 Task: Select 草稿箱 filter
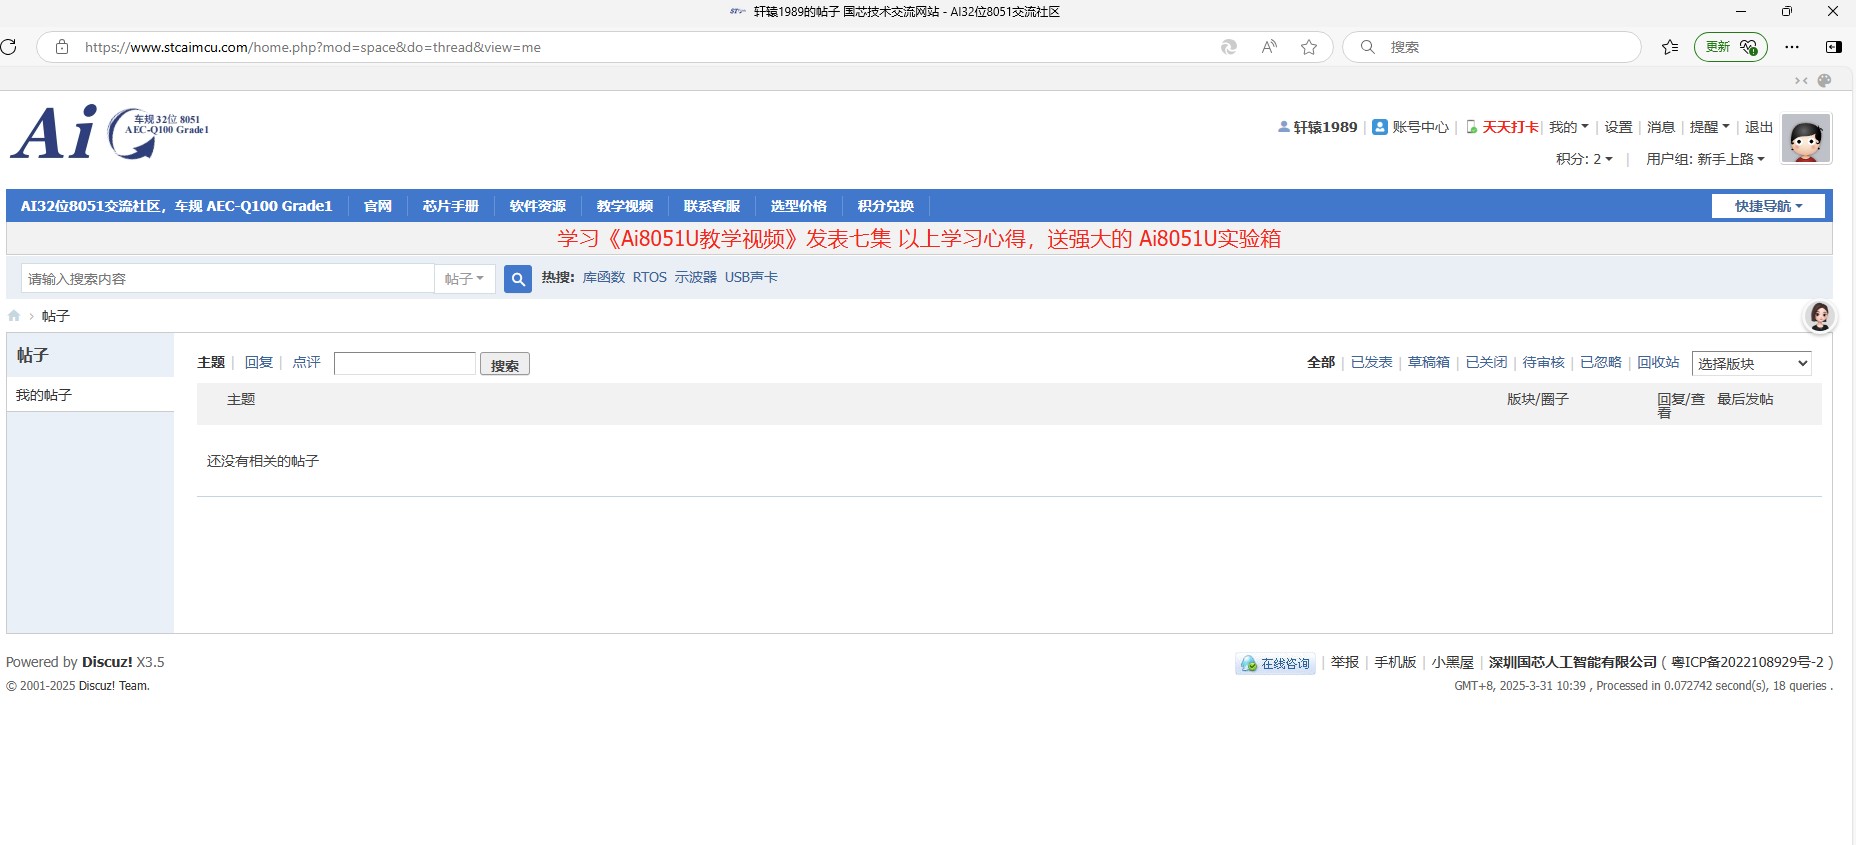1429,362
